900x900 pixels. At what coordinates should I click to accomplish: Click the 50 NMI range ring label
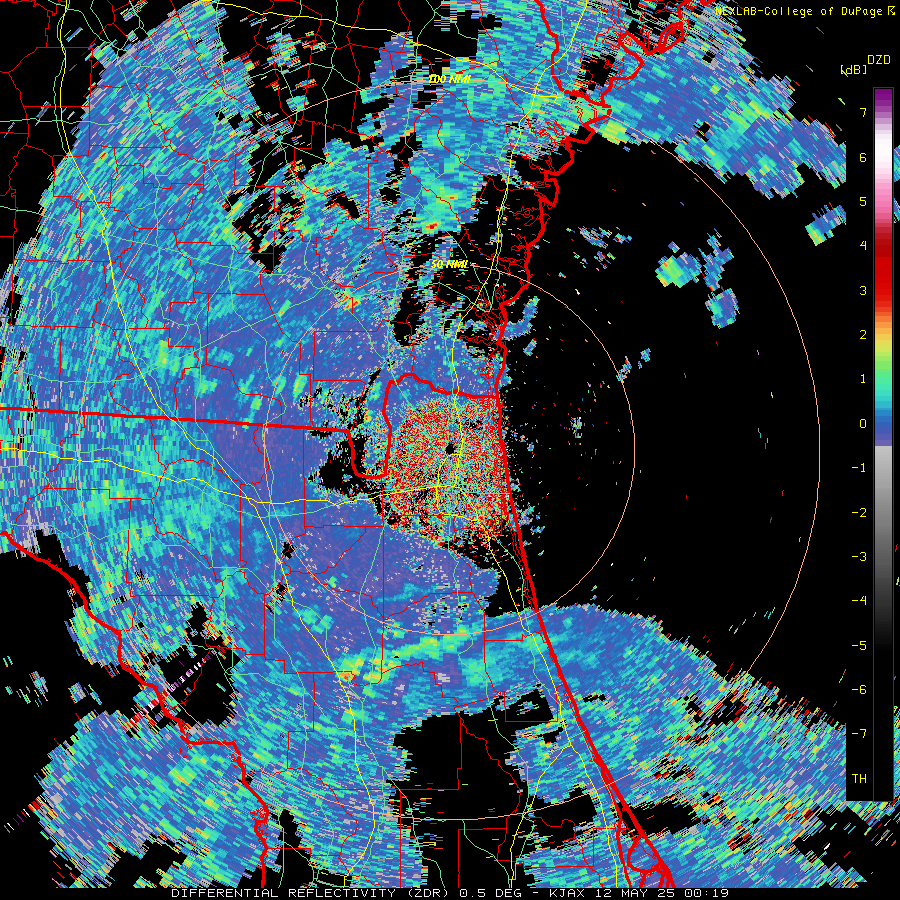coord(449,265)
